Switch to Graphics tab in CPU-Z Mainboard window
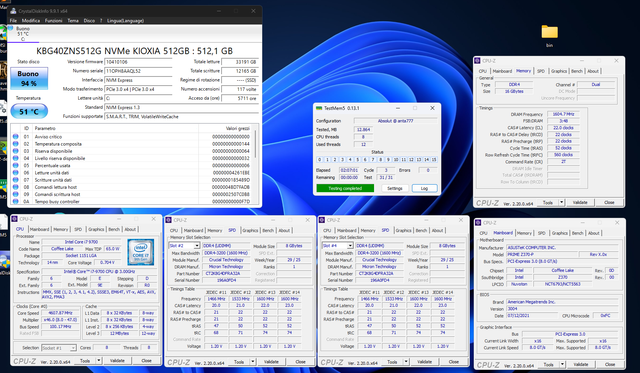This screenshot has width=640, height=373. pos(560,233)
